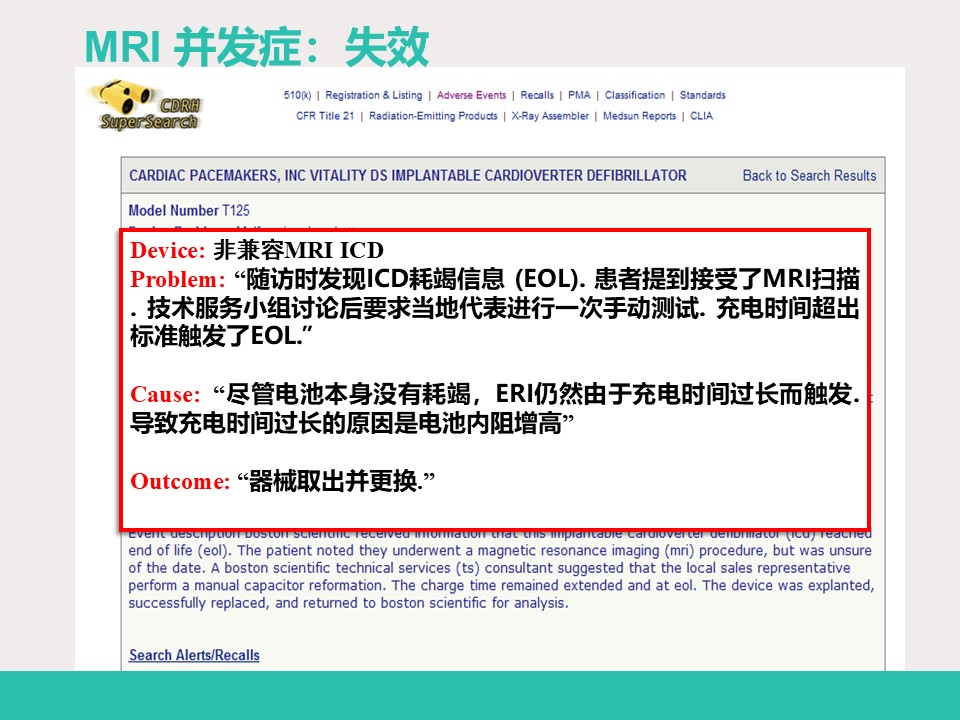Click the slide title 'MRI 并发症：失效'
Screen dimensions: 960x720
(x=256, y=47)
